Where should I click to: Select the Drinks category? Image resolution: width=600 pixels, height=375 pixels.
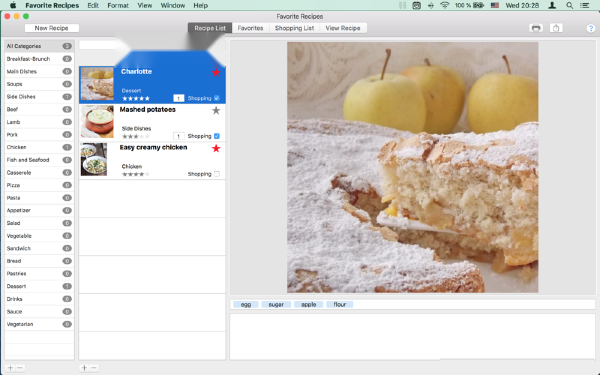click(x=39, y=299)
